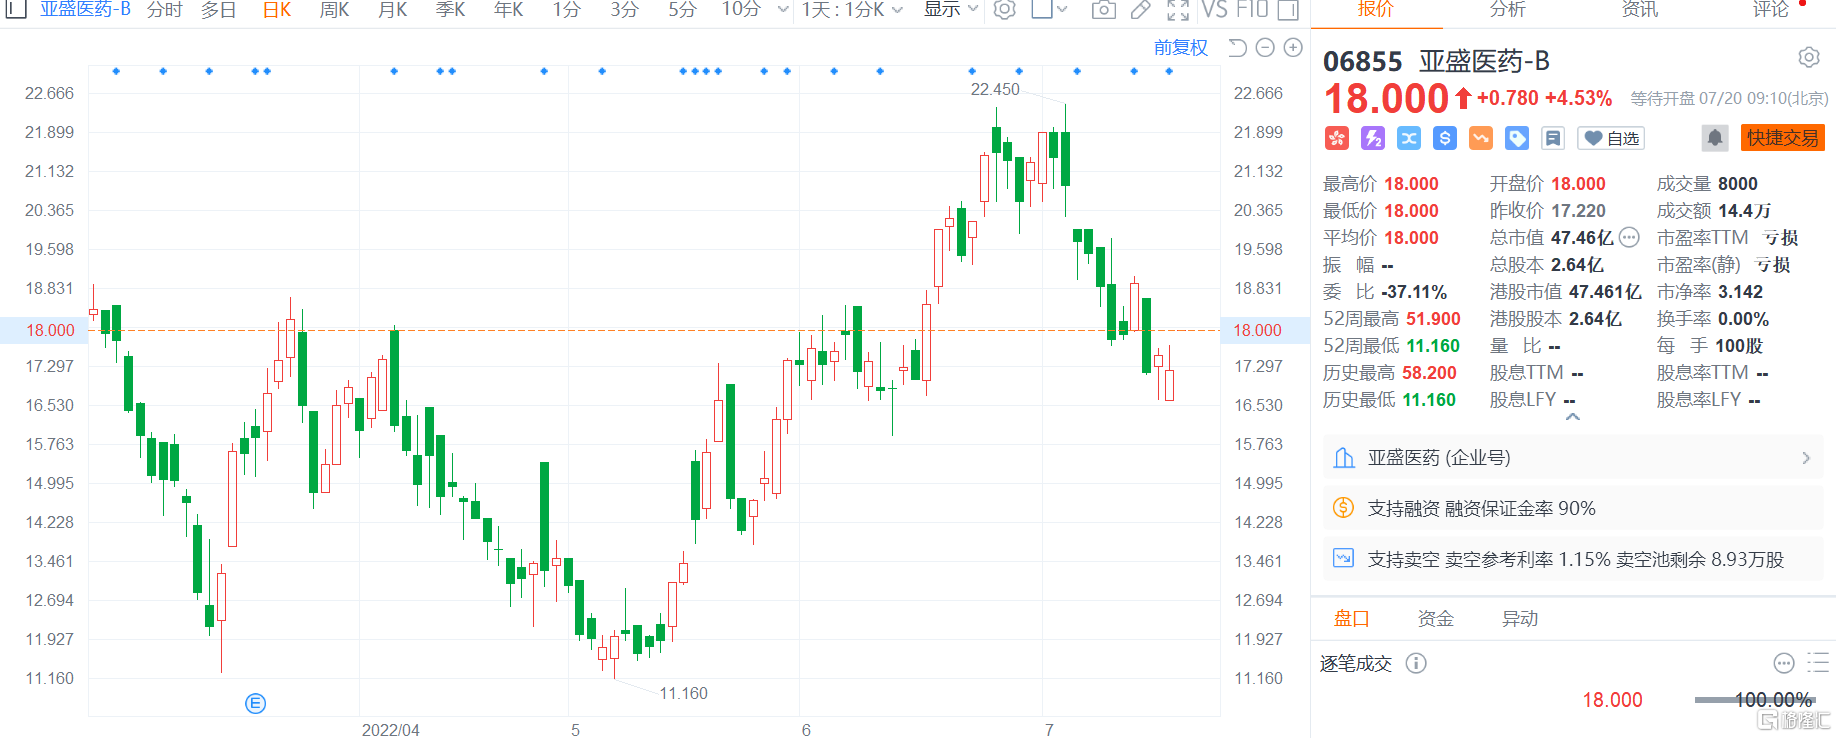Click the 52周最高 51.900 value
The image size is (1837, 738).
[1433, 319]
